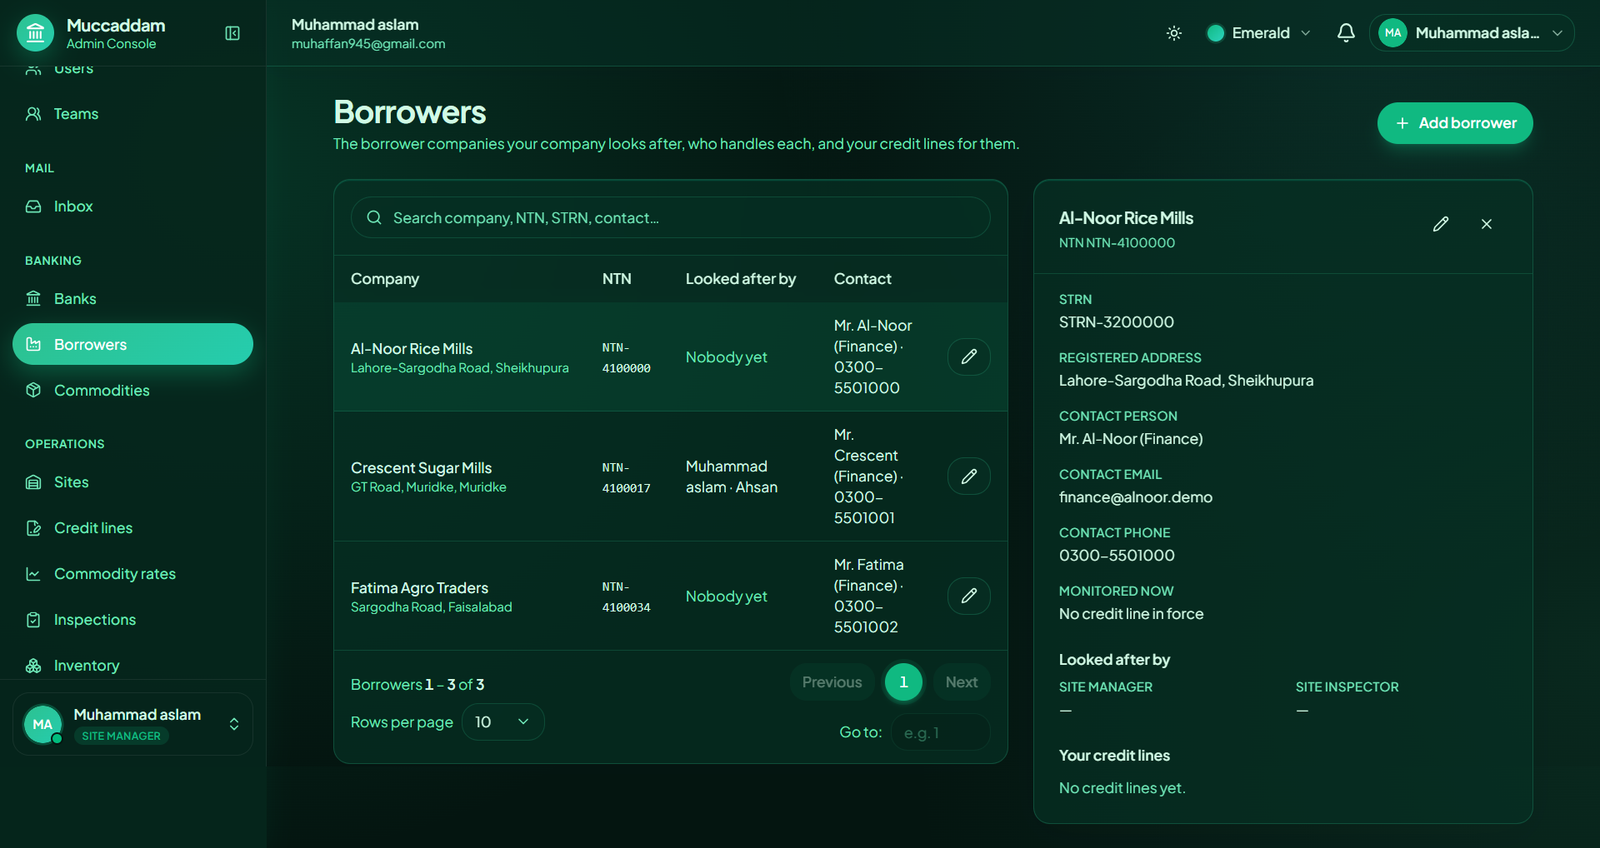Open the Banks section
The height and width of the screenshot is (848, 1600).
[133, 299]
